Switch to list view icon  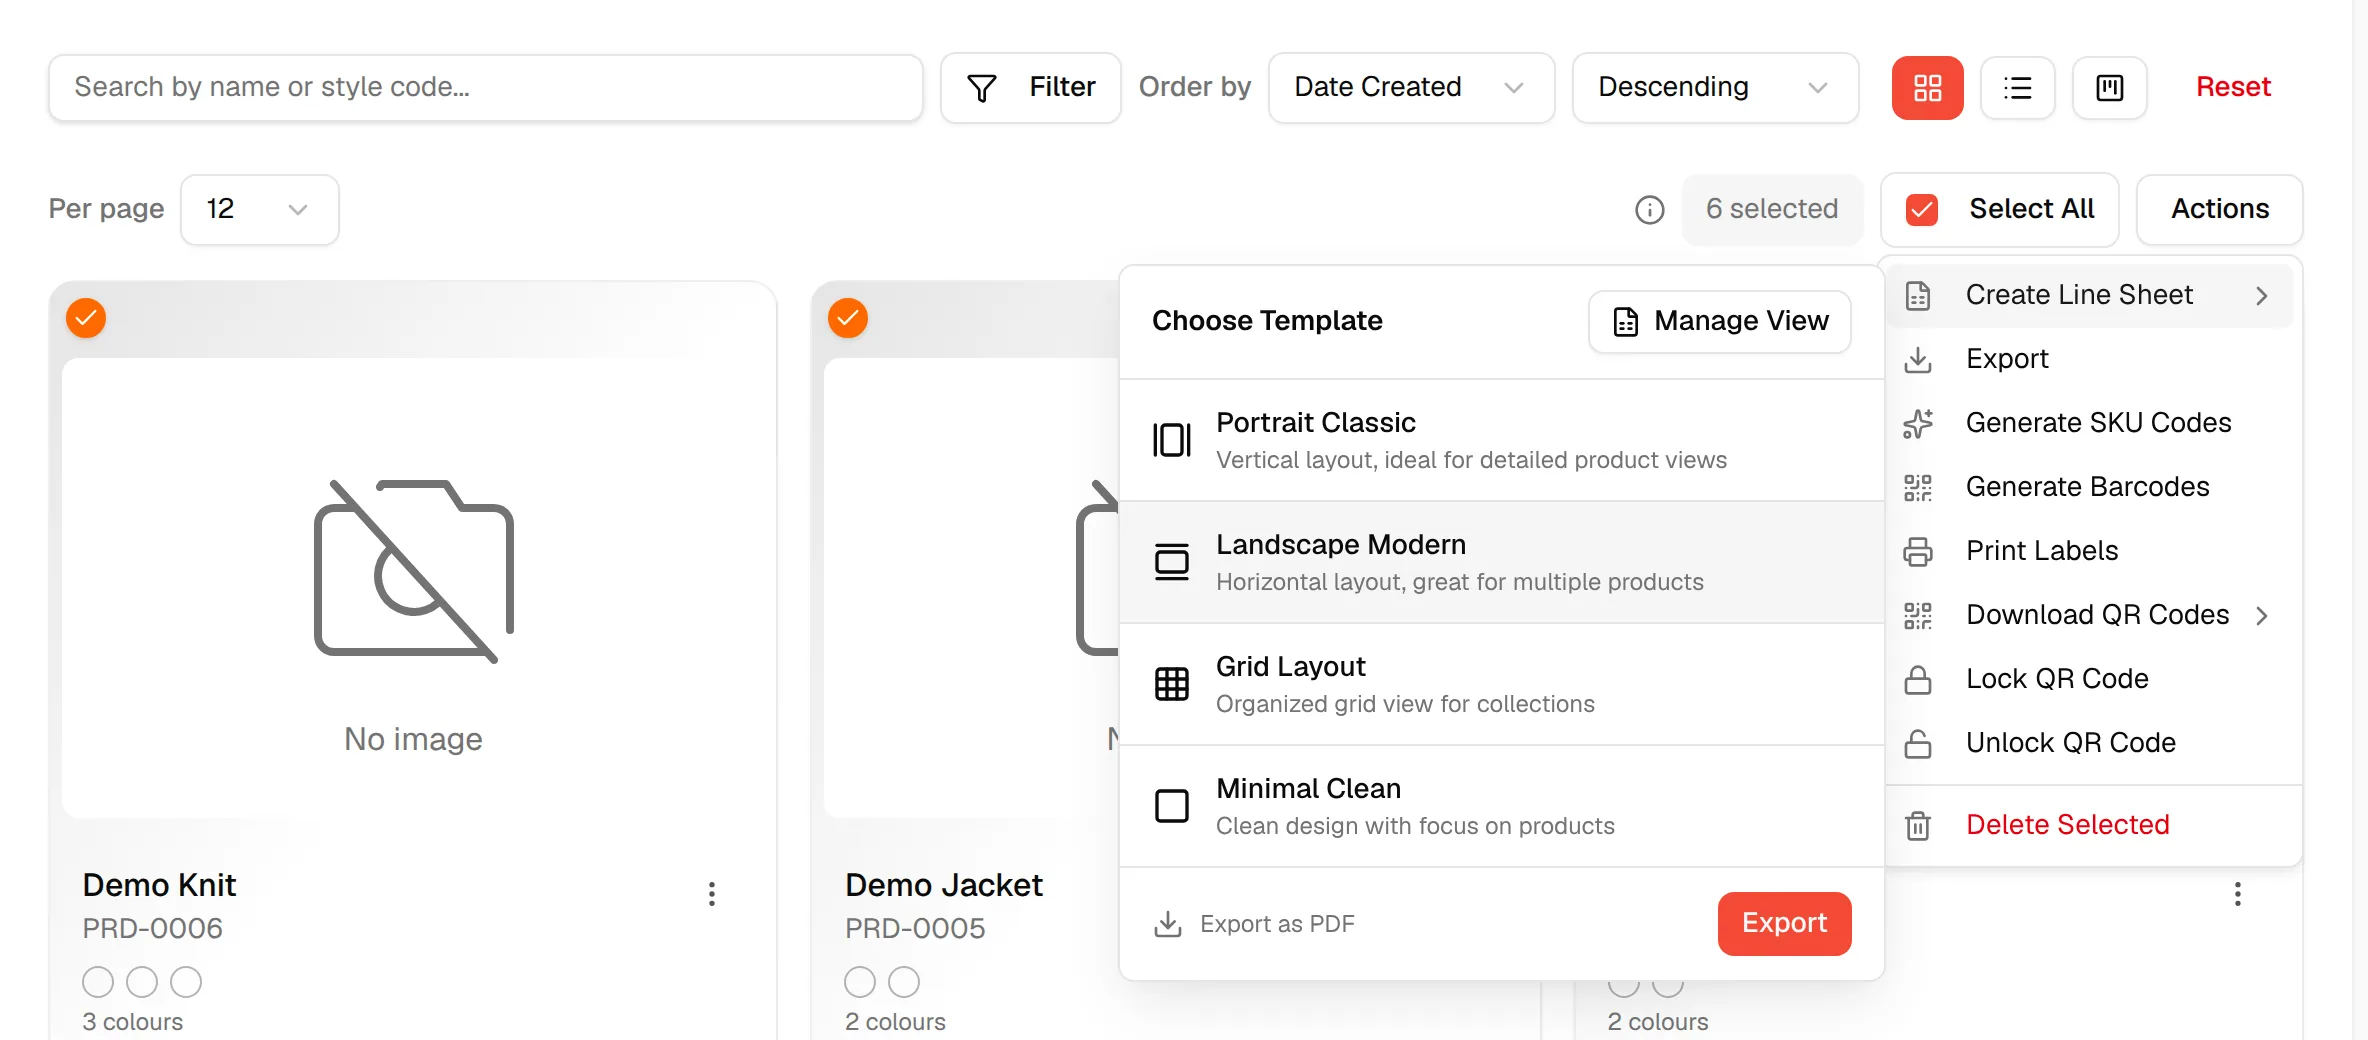[x=2018, y=88]
